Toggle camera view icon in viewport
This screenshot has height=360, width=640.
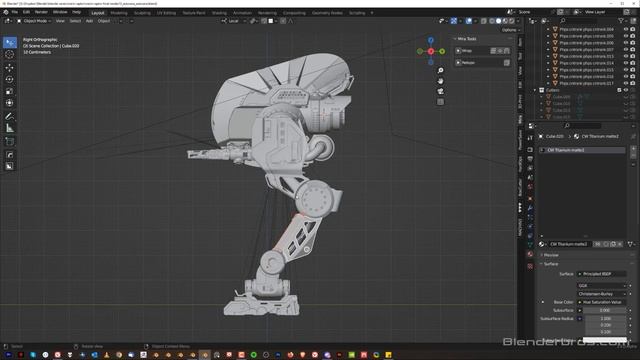[x=440, y=91]
